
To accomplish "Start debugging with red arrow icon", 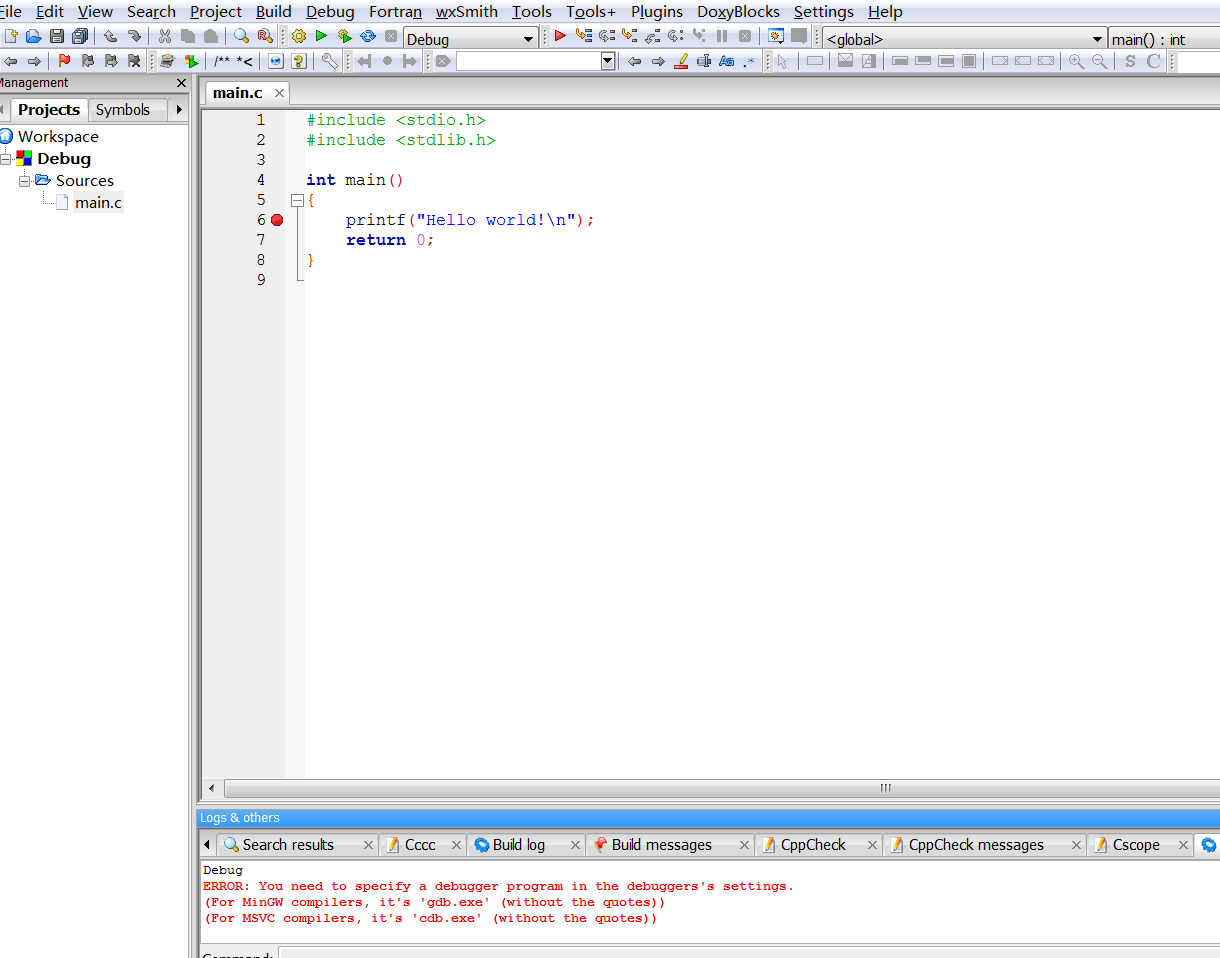I will [560, 37].
